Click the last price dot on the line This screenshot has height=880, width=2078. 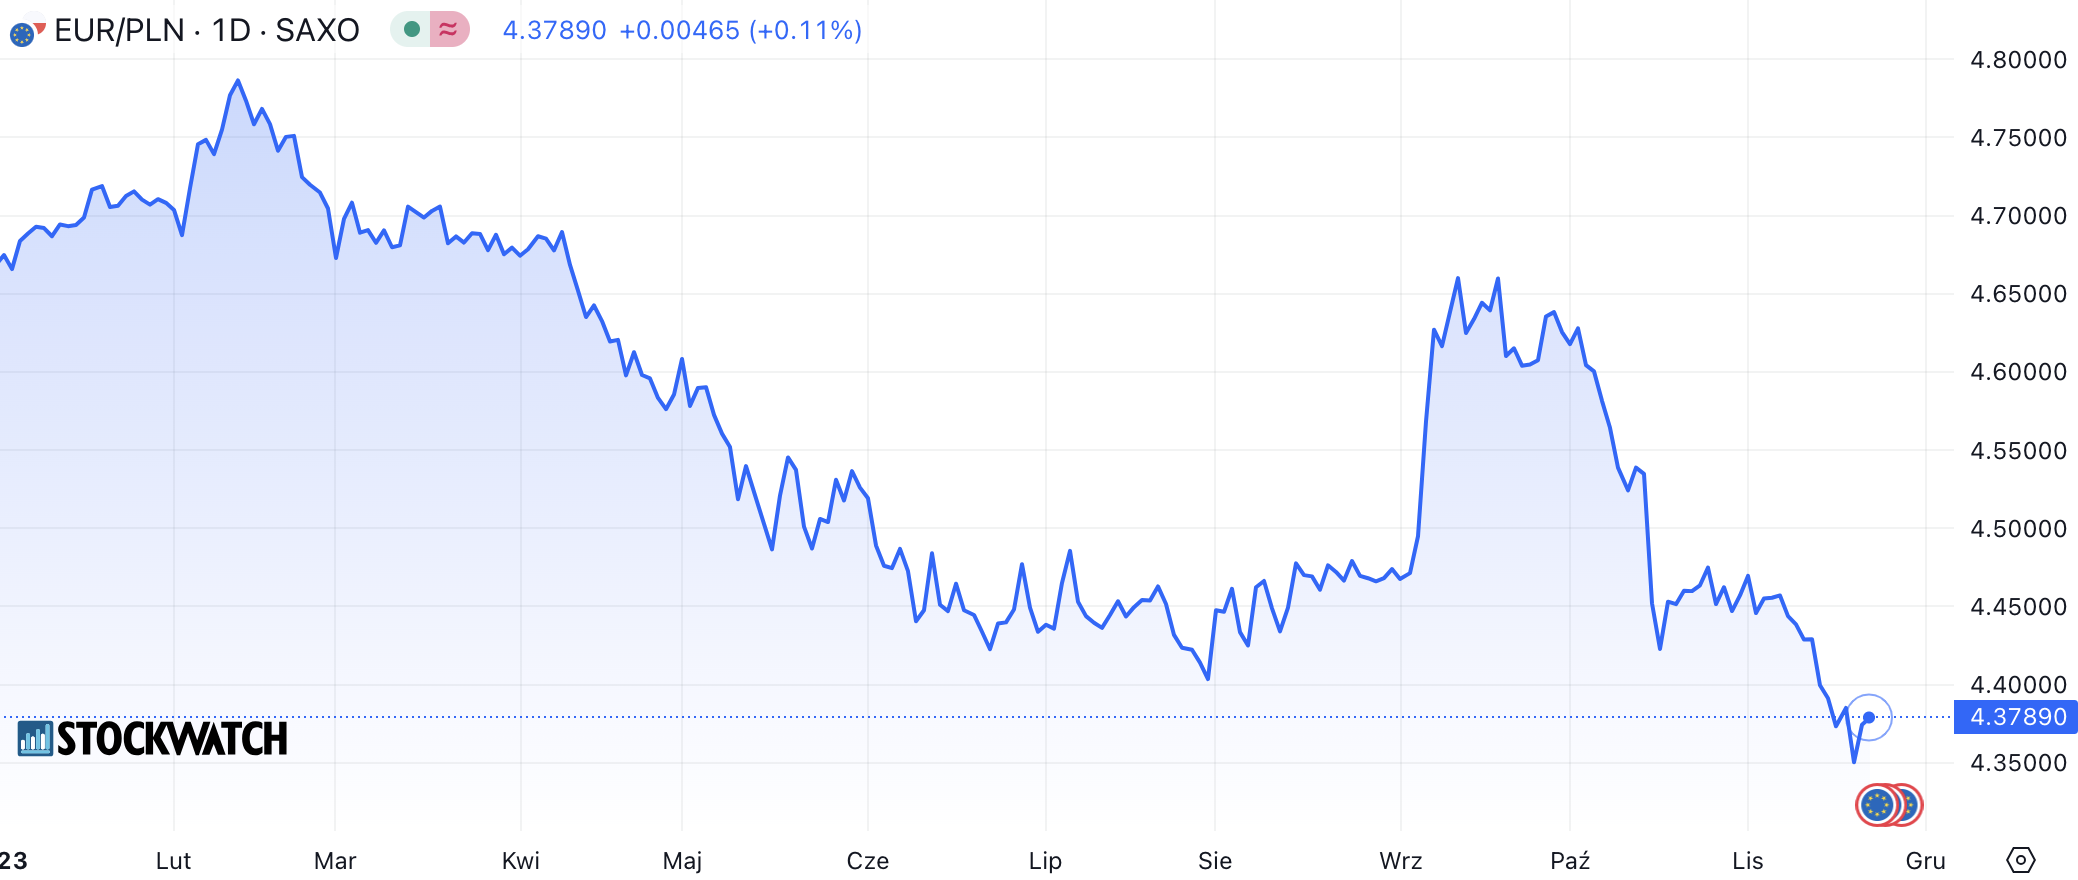pyautogui.click(x=1869, y=717)
